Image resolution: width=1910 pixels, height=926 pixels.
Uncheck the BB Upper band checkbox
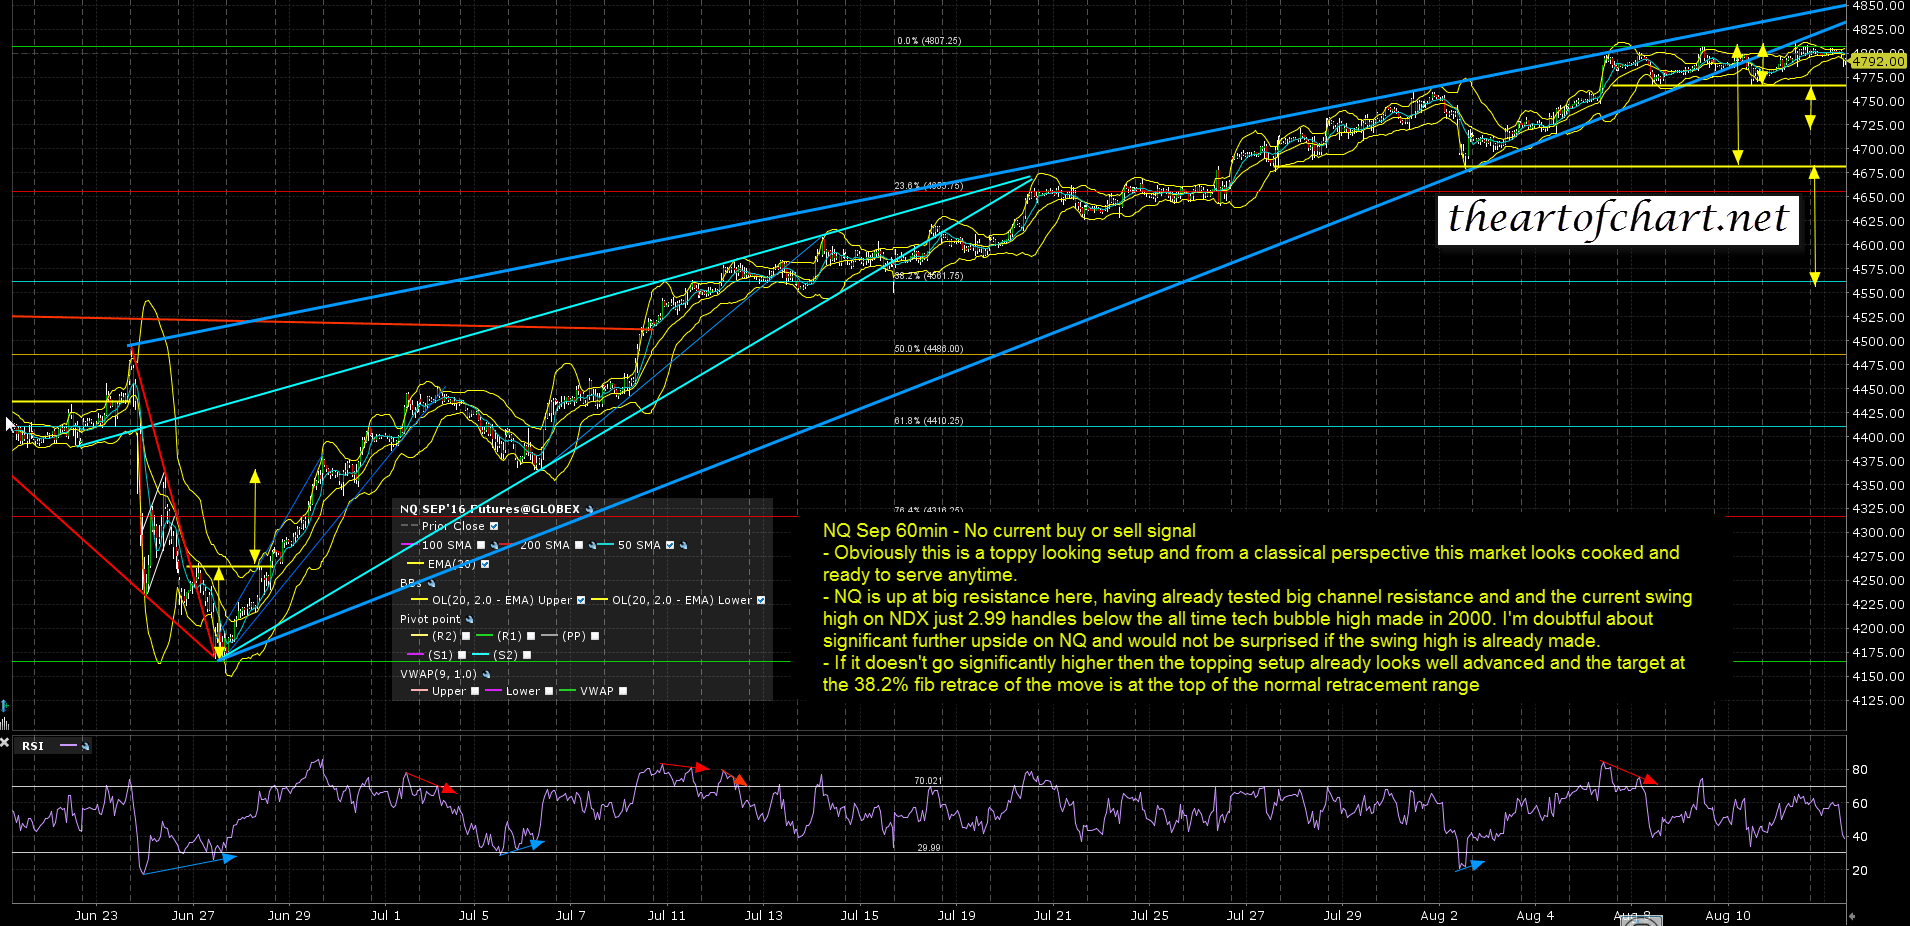pyautogui.click(x=581, y=601)
